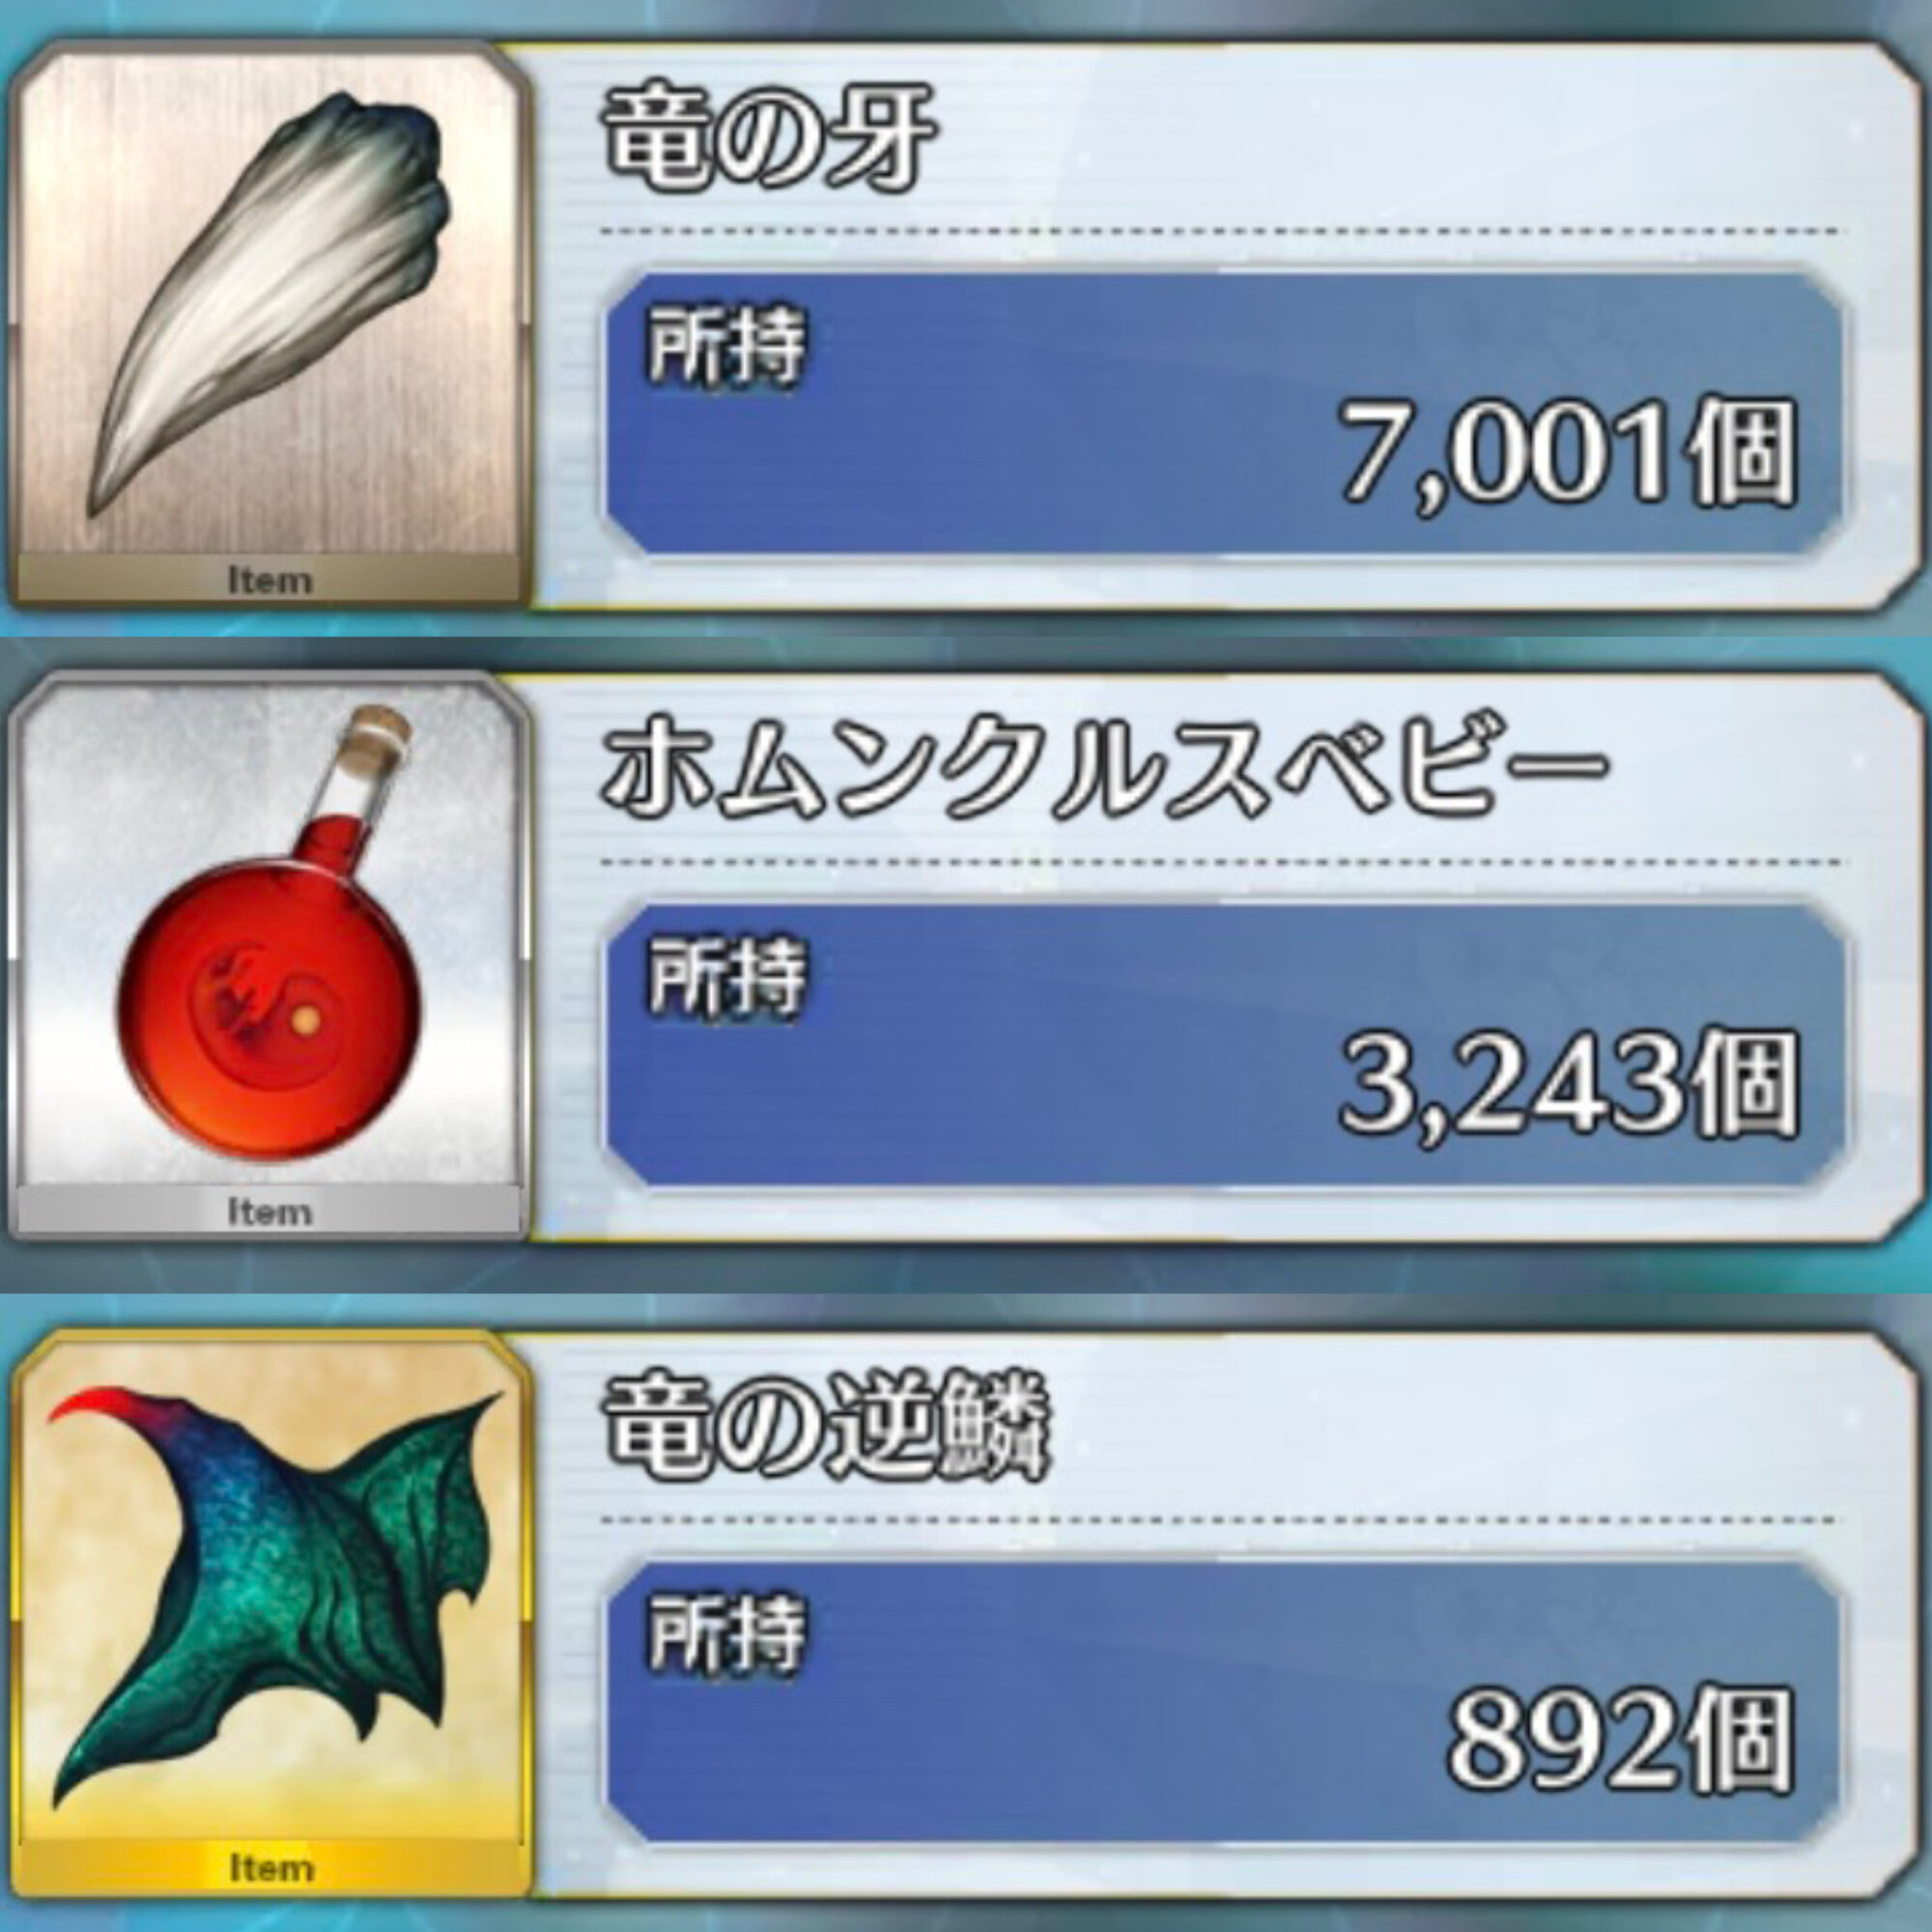Screen dimensions: 1932x1932
Task: Select the 竜の逆鱗 item title
Action: click(x=826, y=1428)
